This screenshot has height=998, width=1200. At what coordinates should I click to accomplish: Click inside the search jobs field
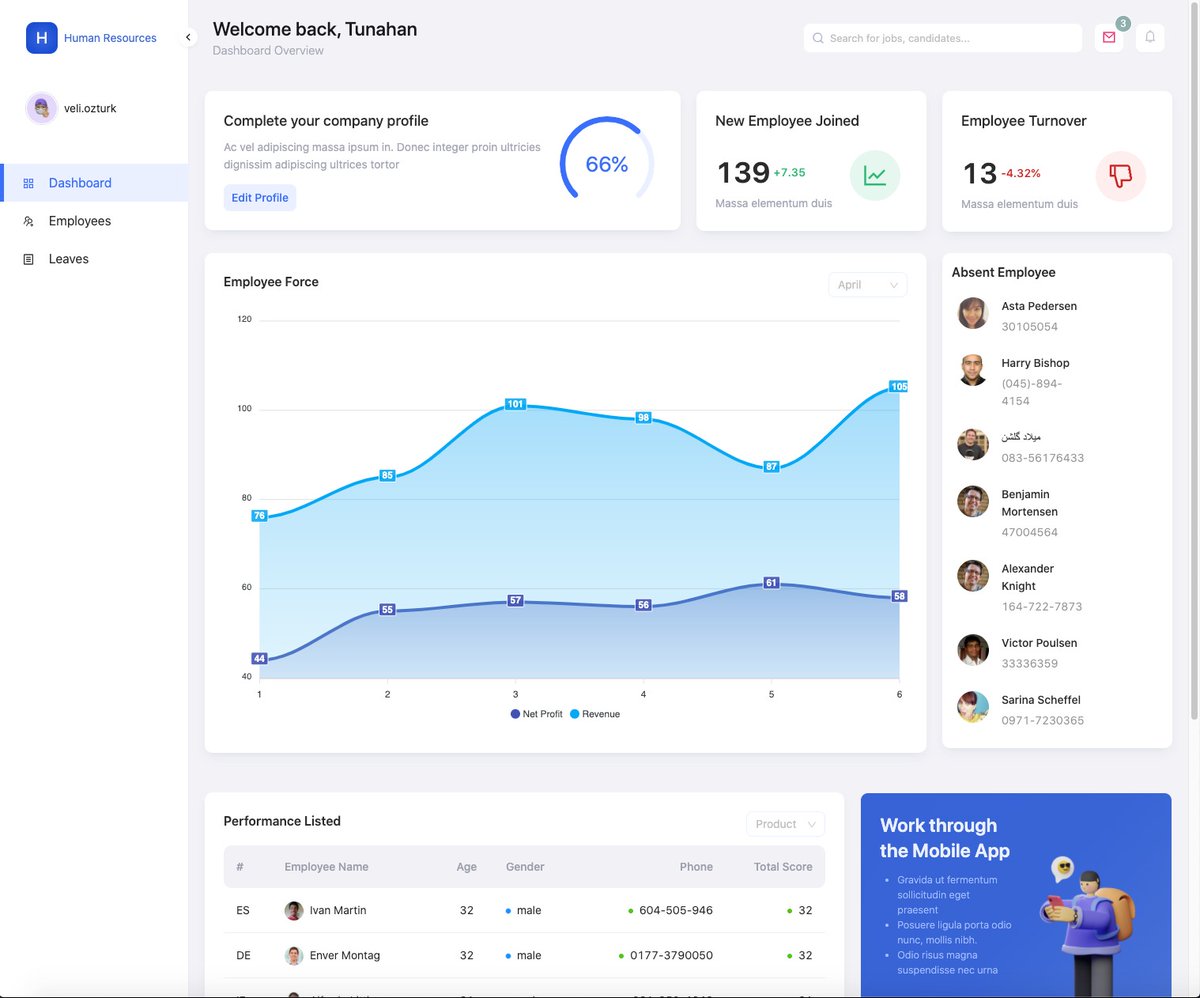(x=941, y=38)
